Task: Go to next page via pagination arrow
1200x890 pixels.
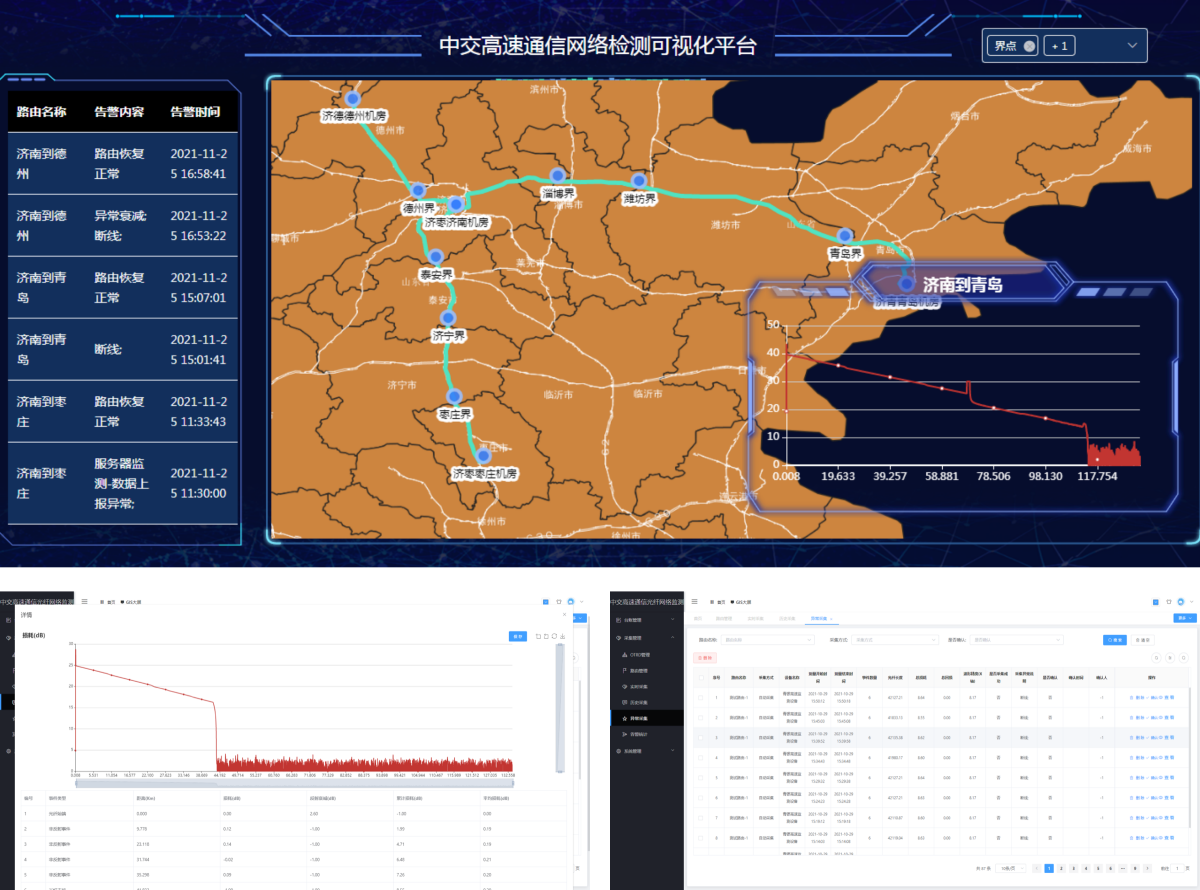Action: [1147, 868]
